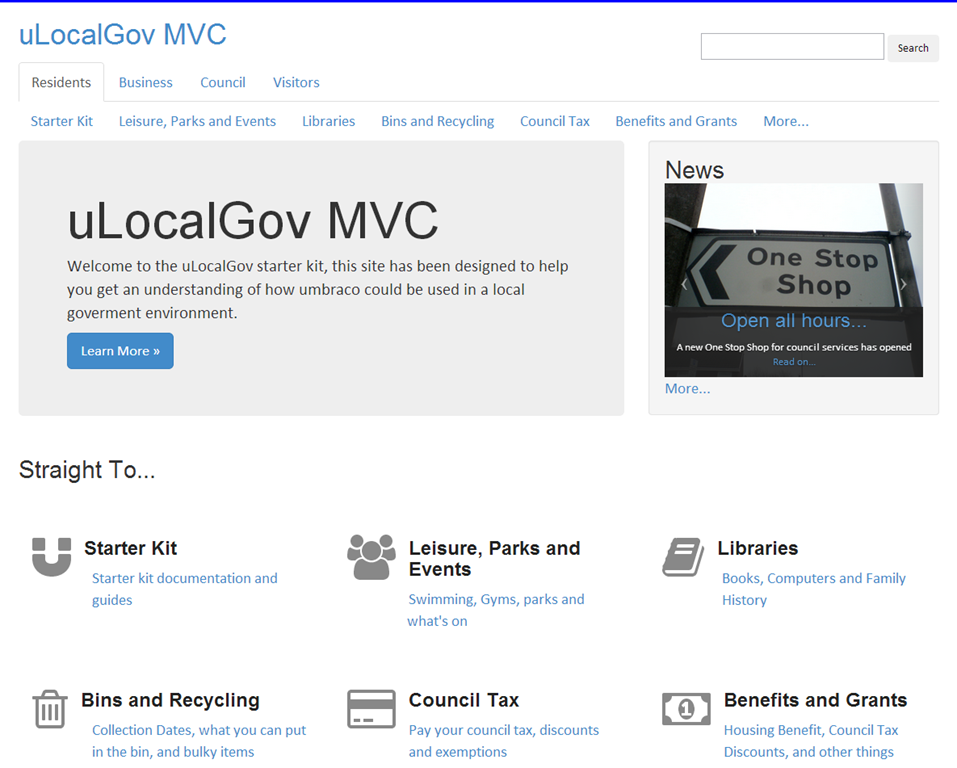957x768 pixels.
Task: Select the Visitors tab
Action: 296,82
